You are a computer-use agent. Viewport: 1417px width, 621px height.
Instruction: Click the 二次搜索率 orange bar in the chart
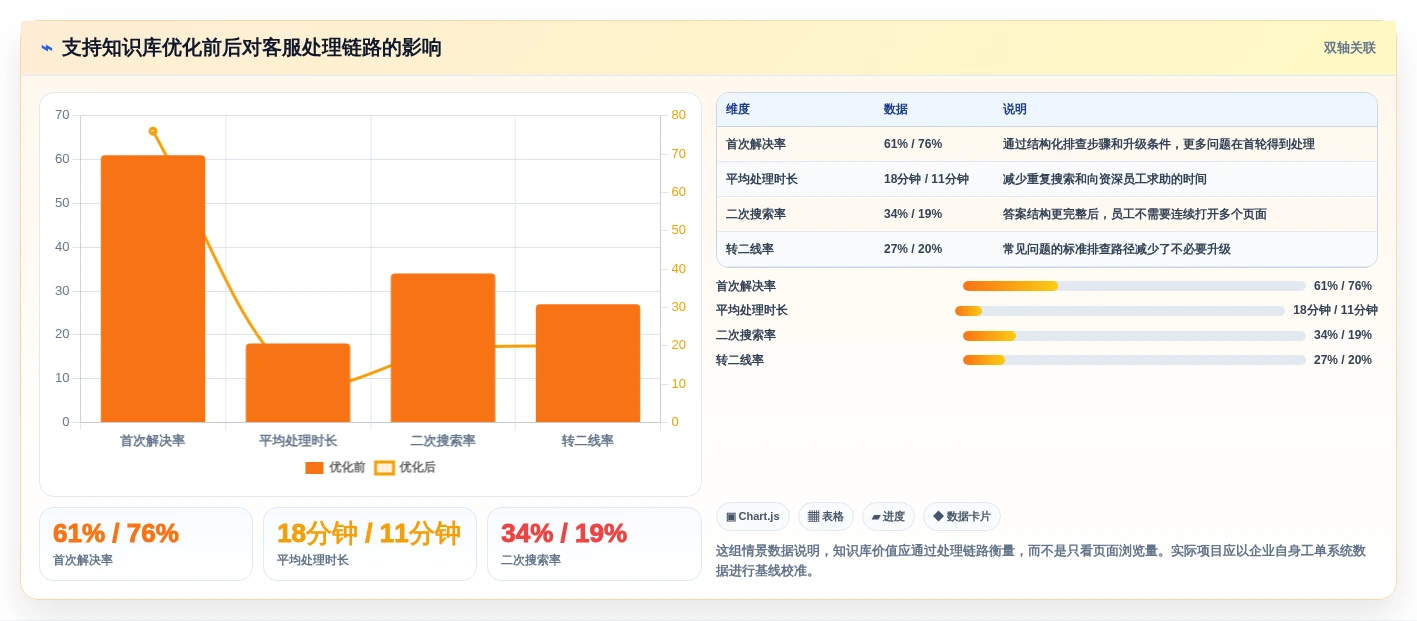443,348
